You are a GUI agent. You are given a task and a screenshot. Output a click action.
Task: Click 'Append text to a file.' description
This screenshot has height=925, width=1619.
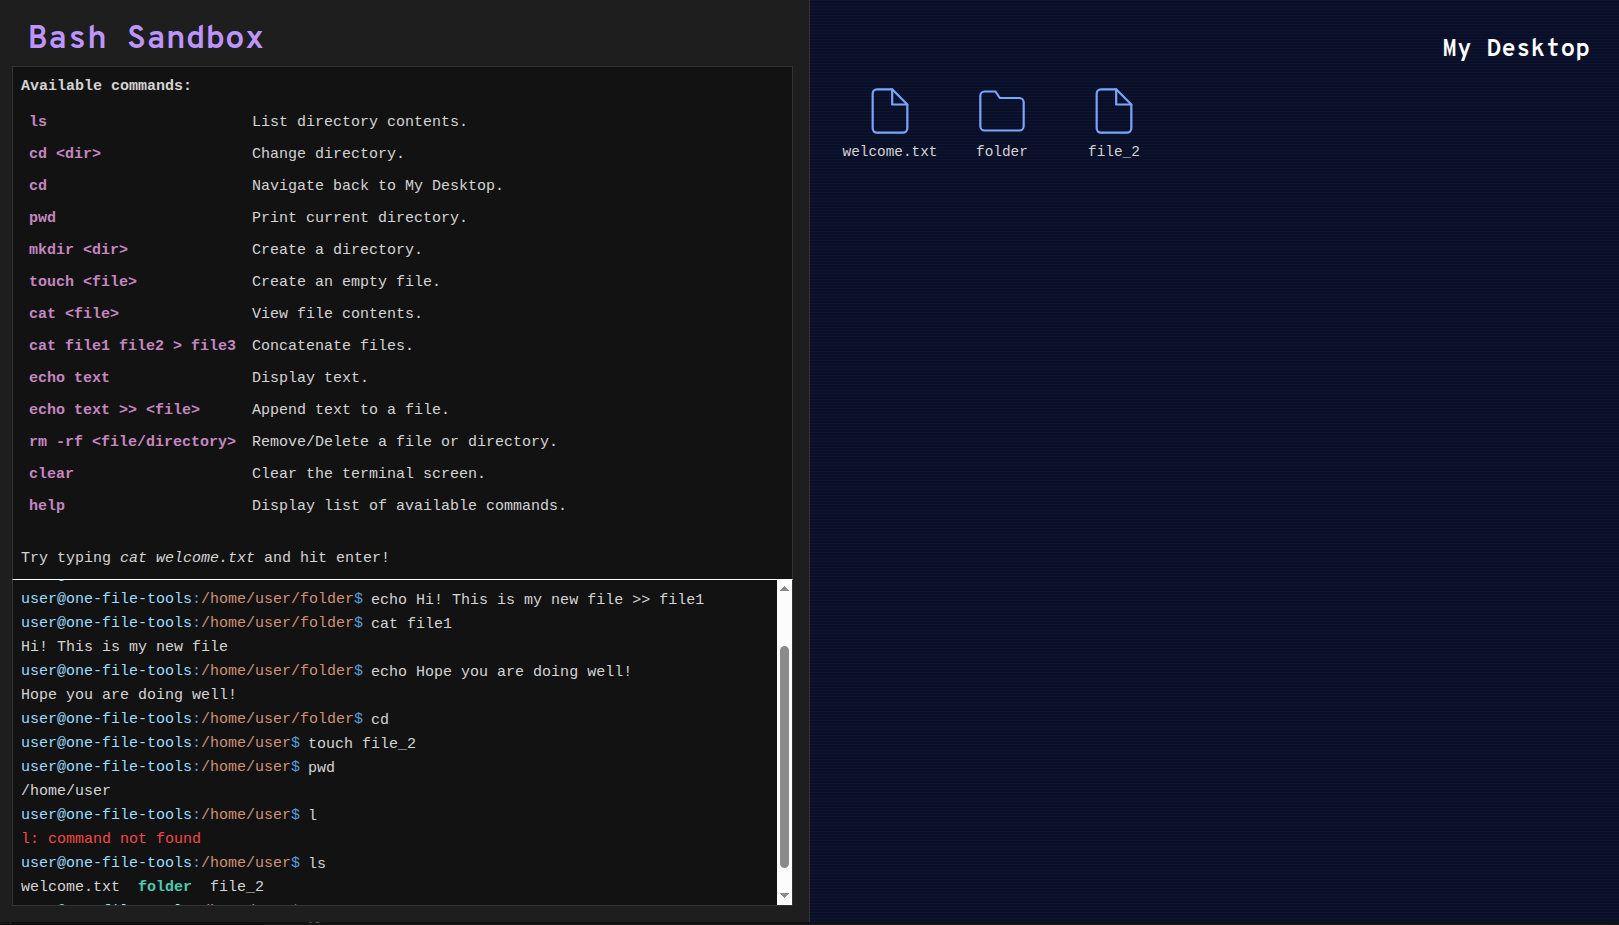[x=350, y=409]
